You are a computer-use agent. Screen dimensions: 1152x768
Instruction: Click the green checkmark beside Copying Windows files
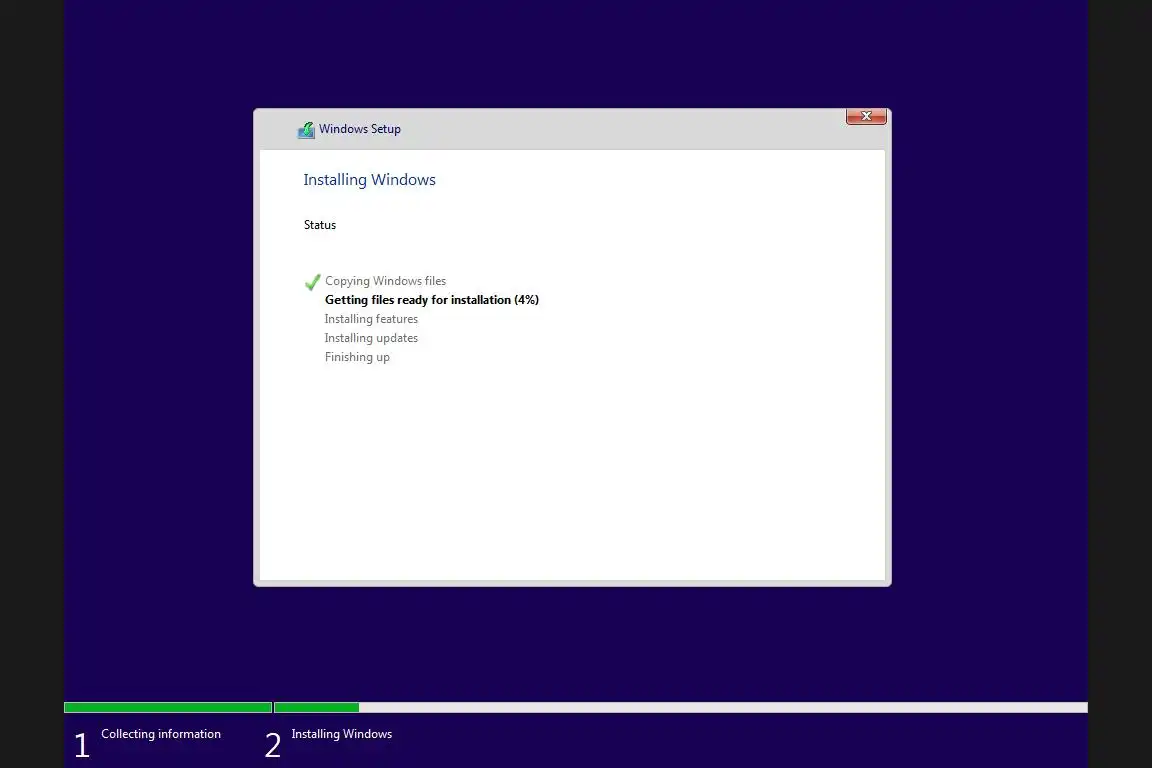tap(312, 282)
